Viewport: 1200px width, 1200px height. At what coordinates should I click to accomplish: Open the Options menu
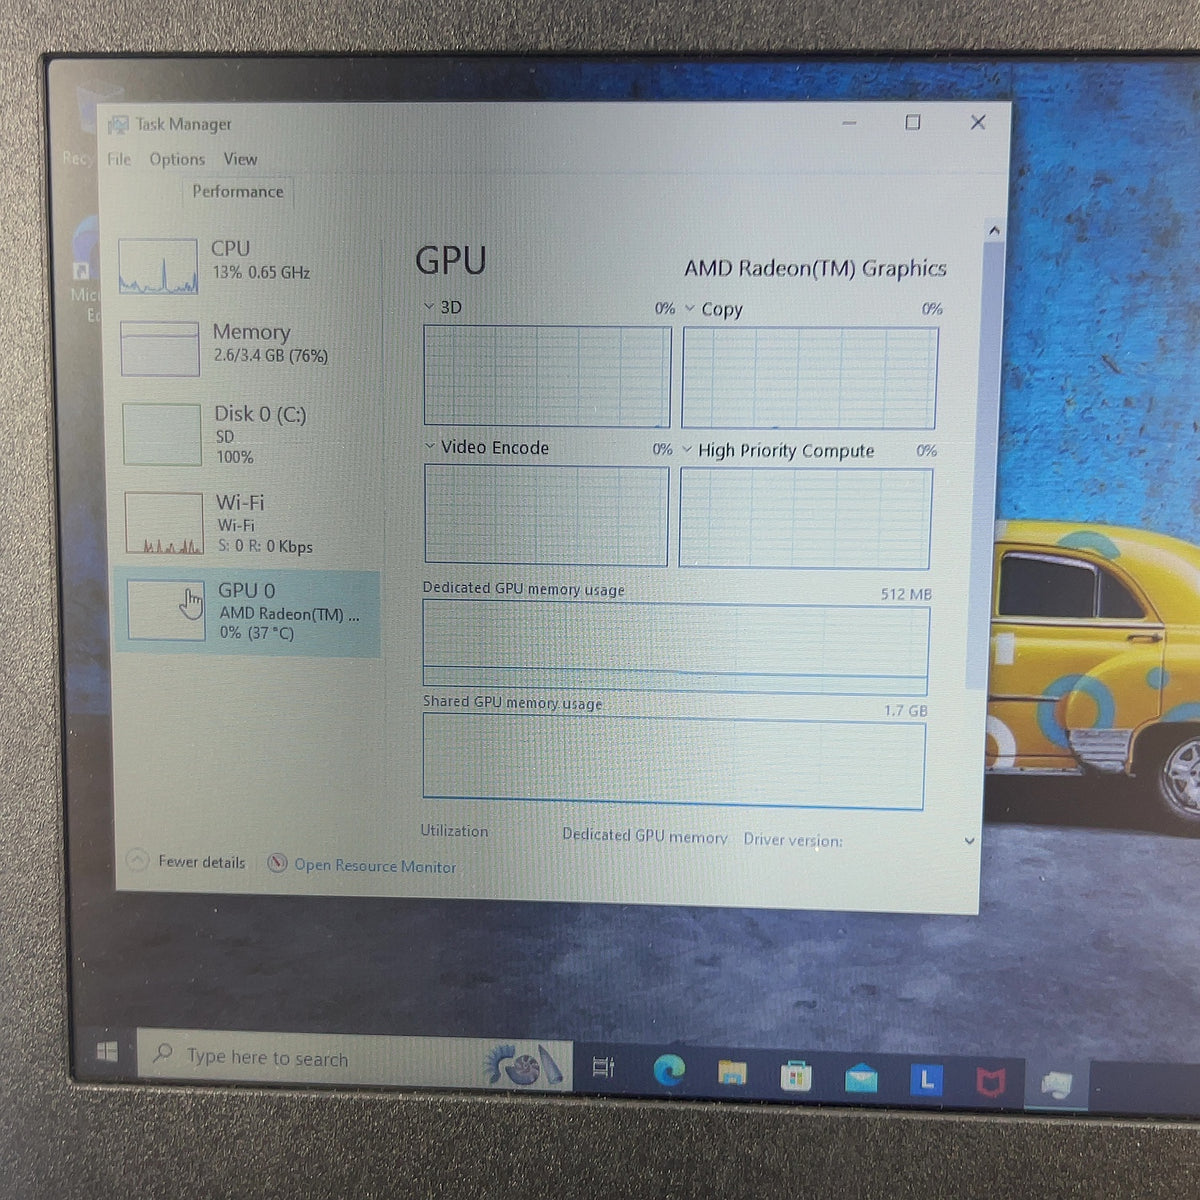click(x=177, y=159)
